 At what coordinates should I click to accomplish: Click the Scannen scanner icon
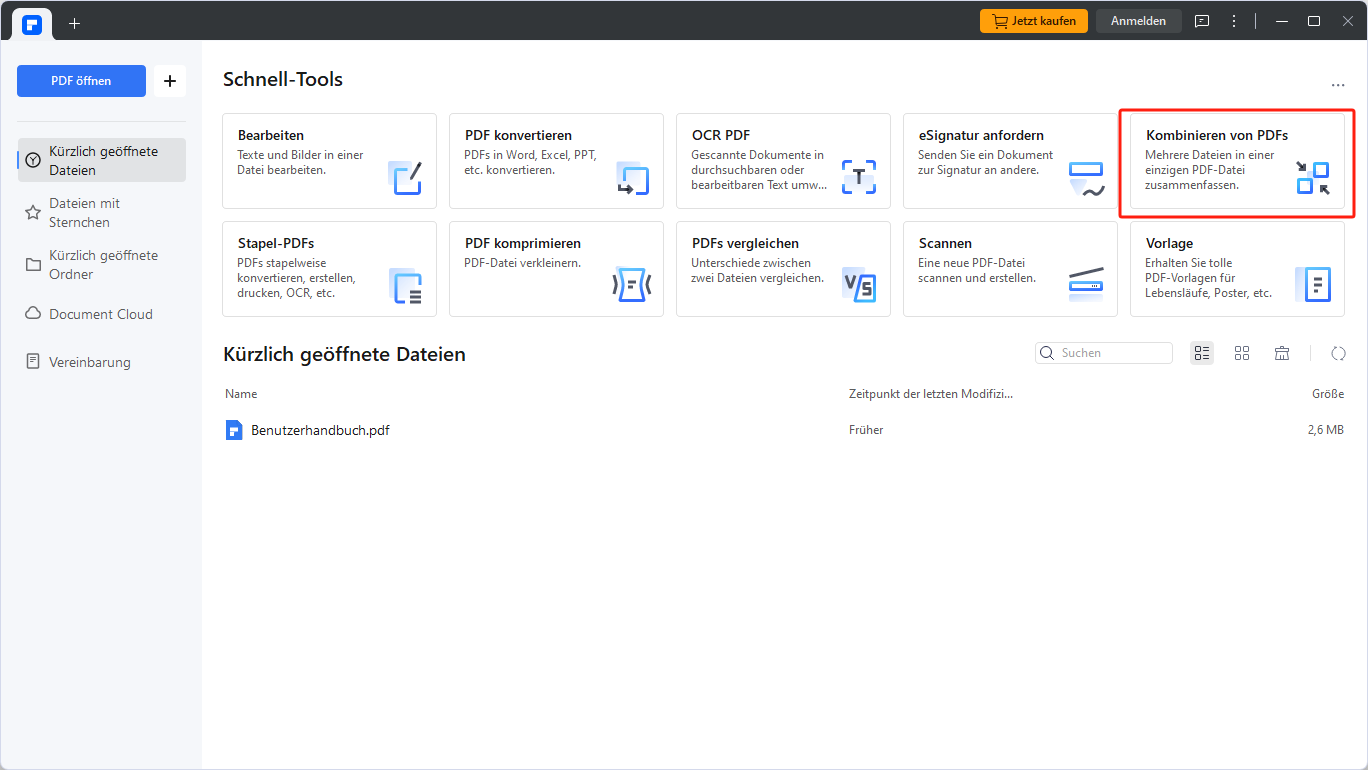coord(1086,285)
